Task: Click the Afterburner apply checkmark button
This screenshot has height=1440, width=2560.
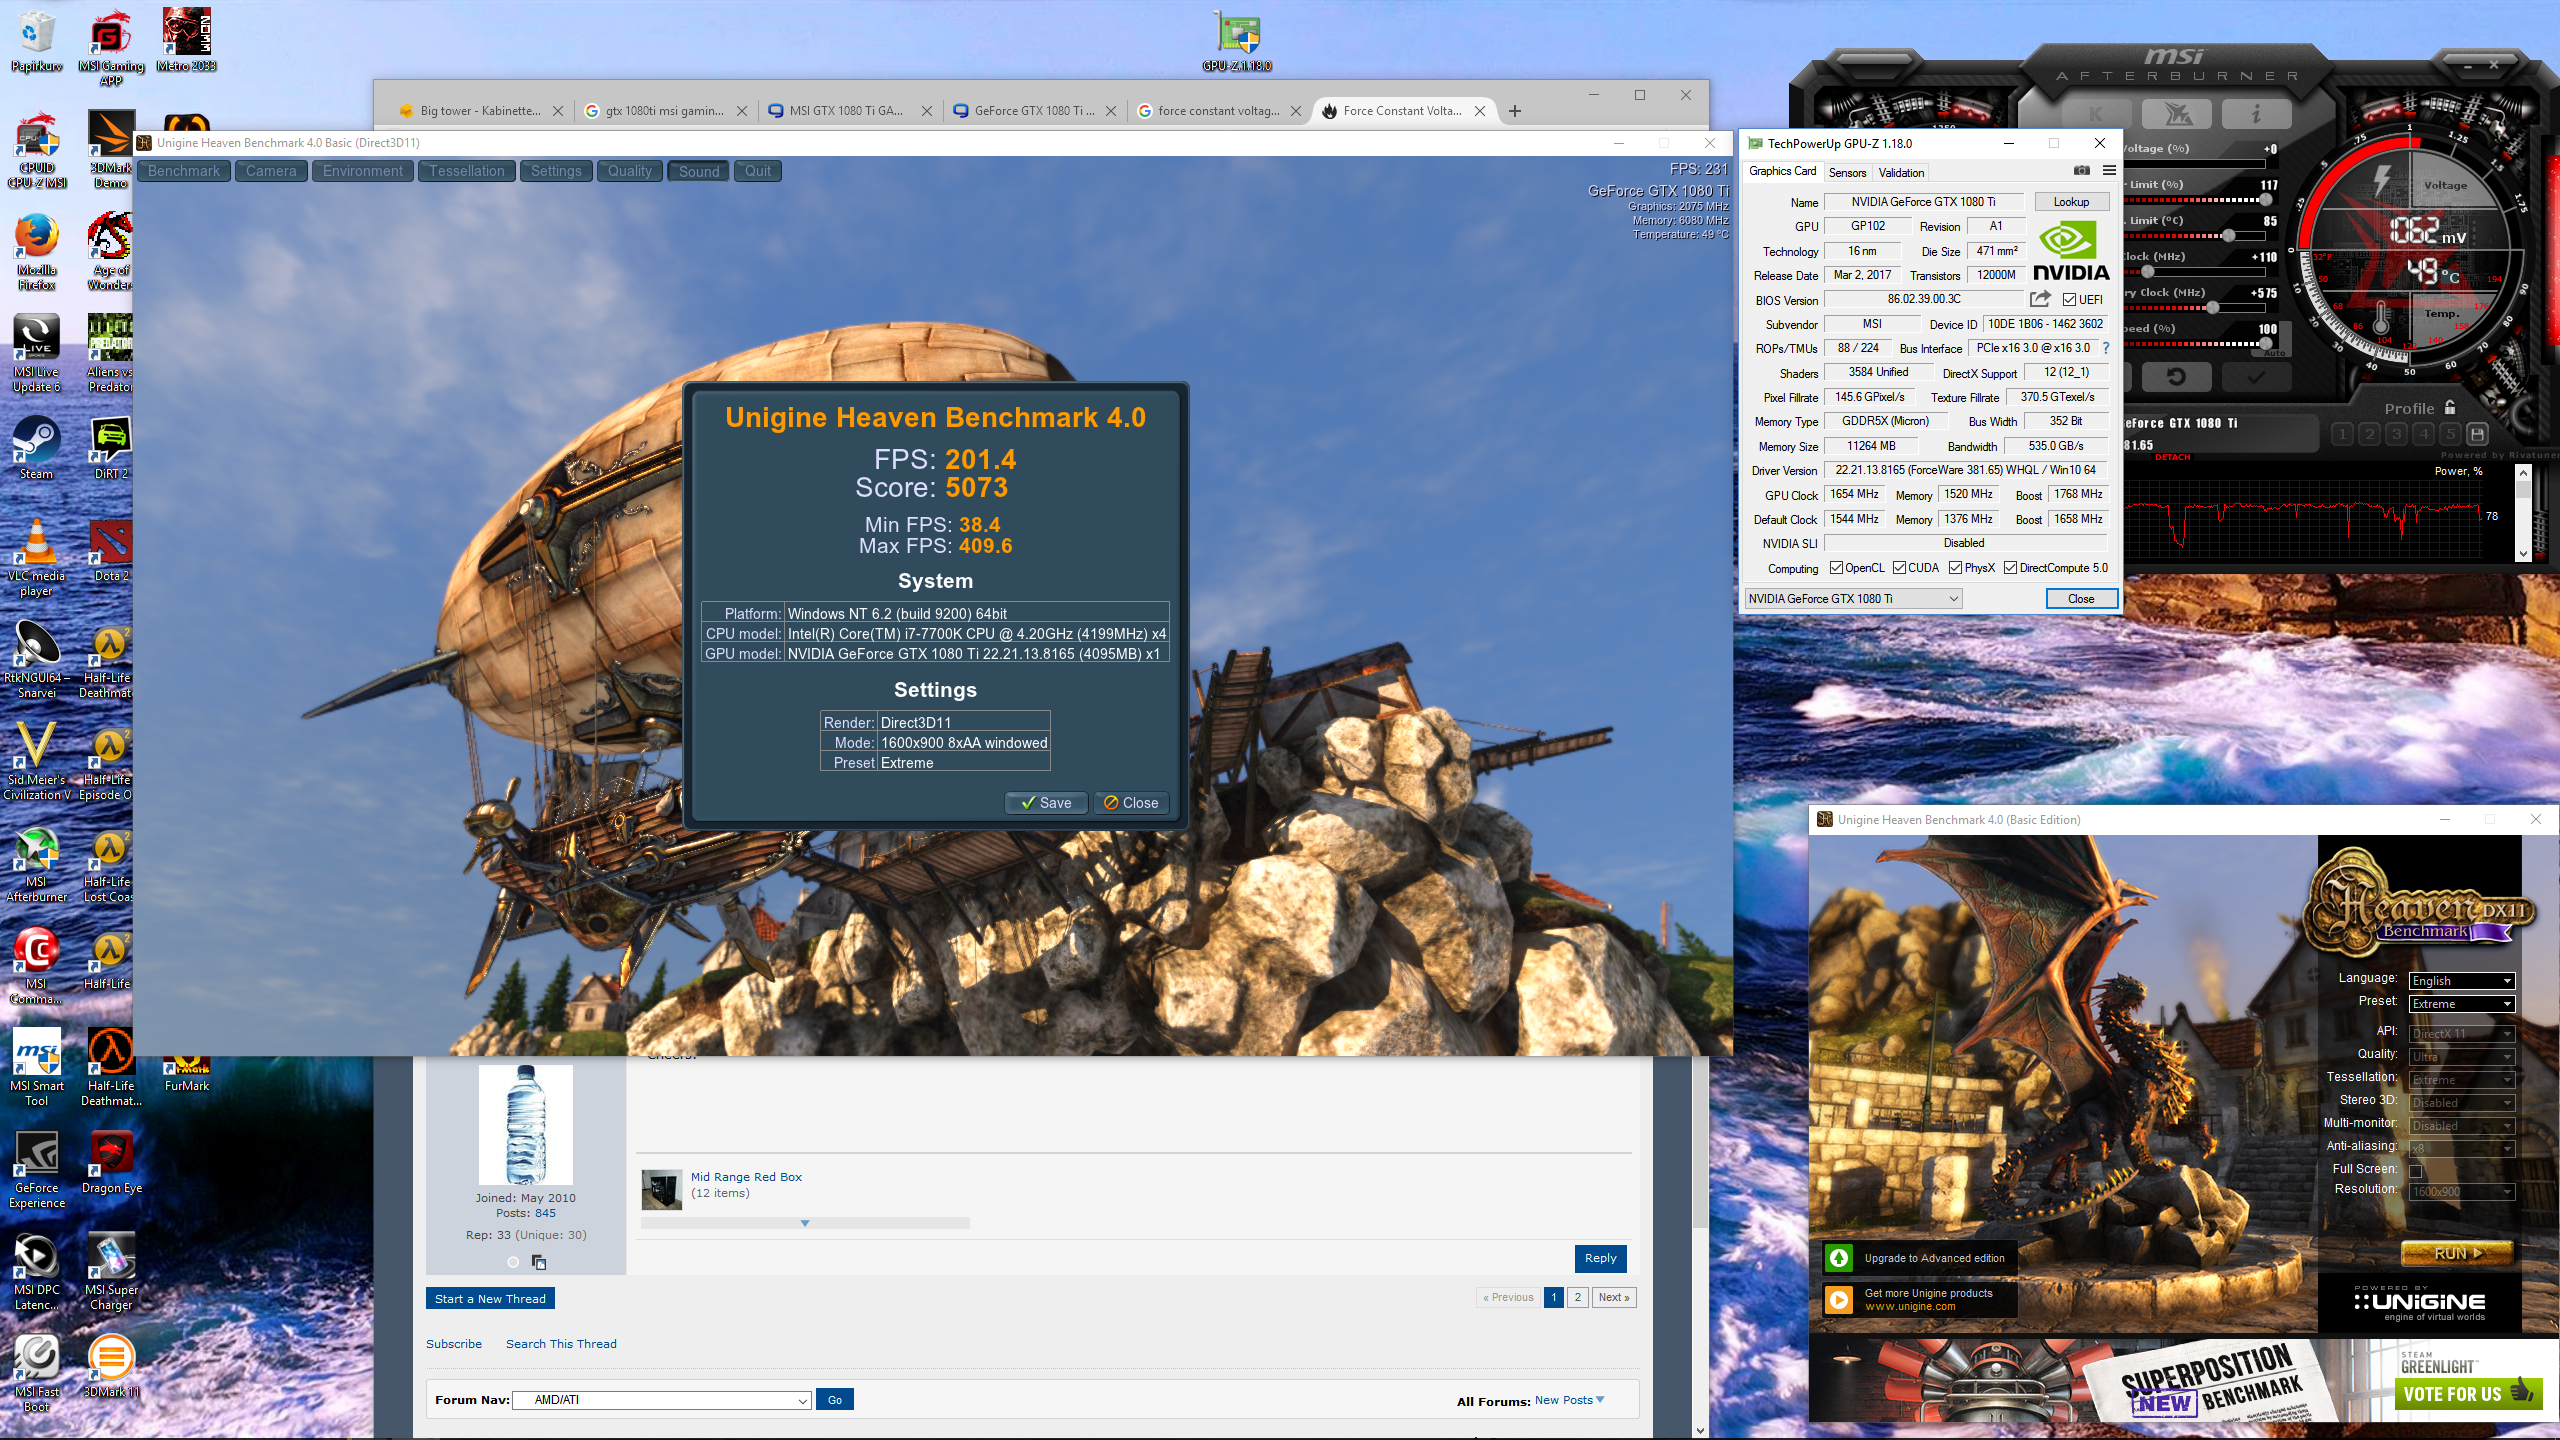Action: (2256, 377)
